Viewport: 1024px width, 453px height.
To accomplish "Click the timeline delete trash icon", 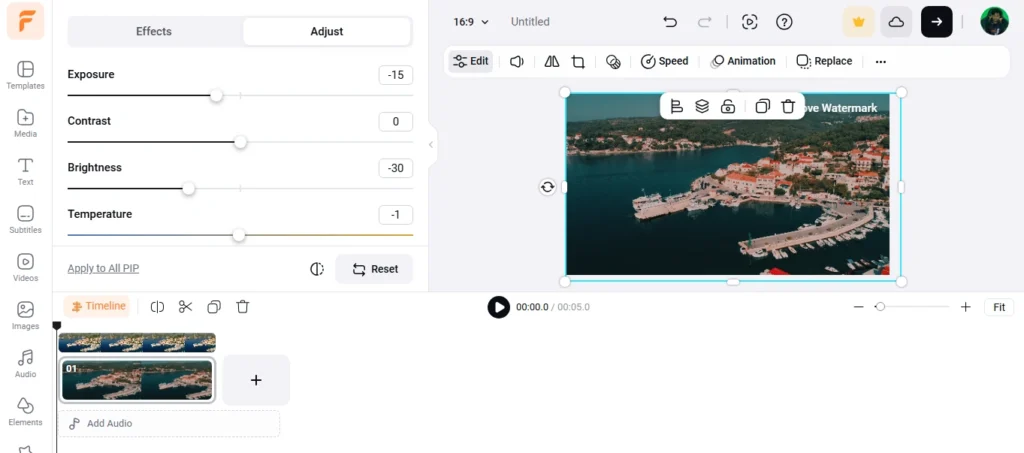I will click(x=242, y=307).
